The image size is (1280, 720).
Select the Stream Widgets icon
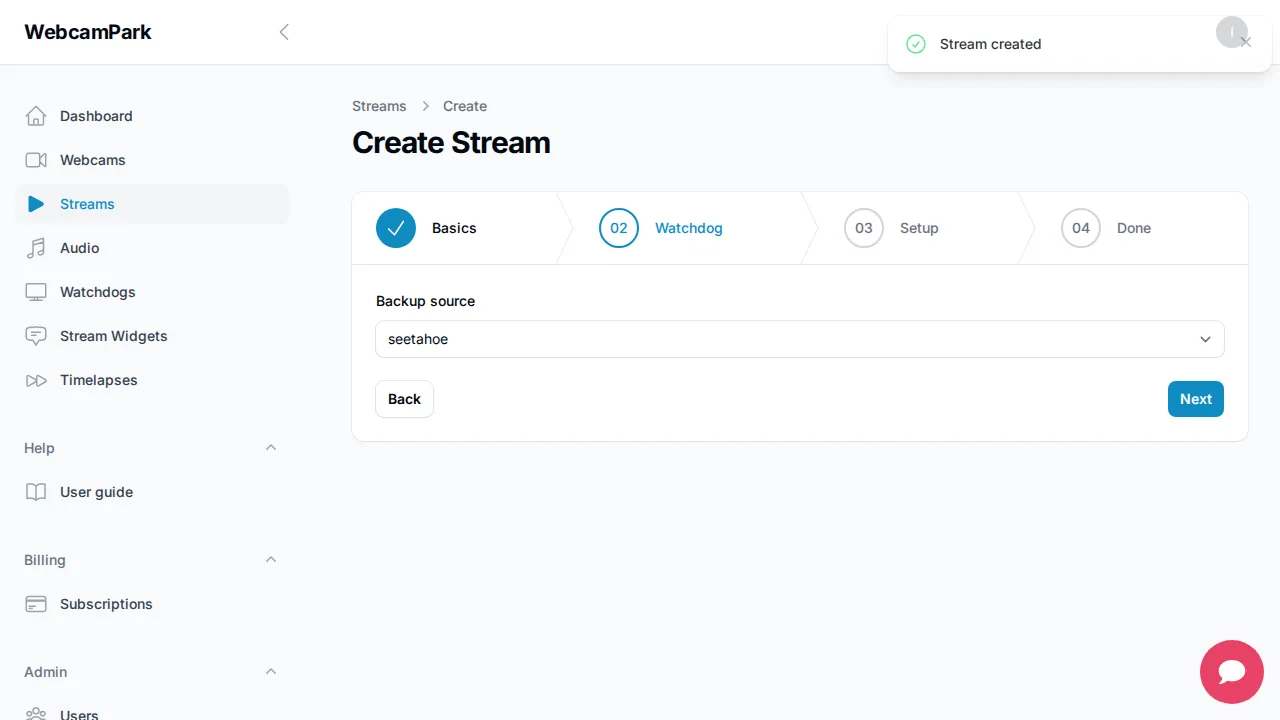point(36,336)
